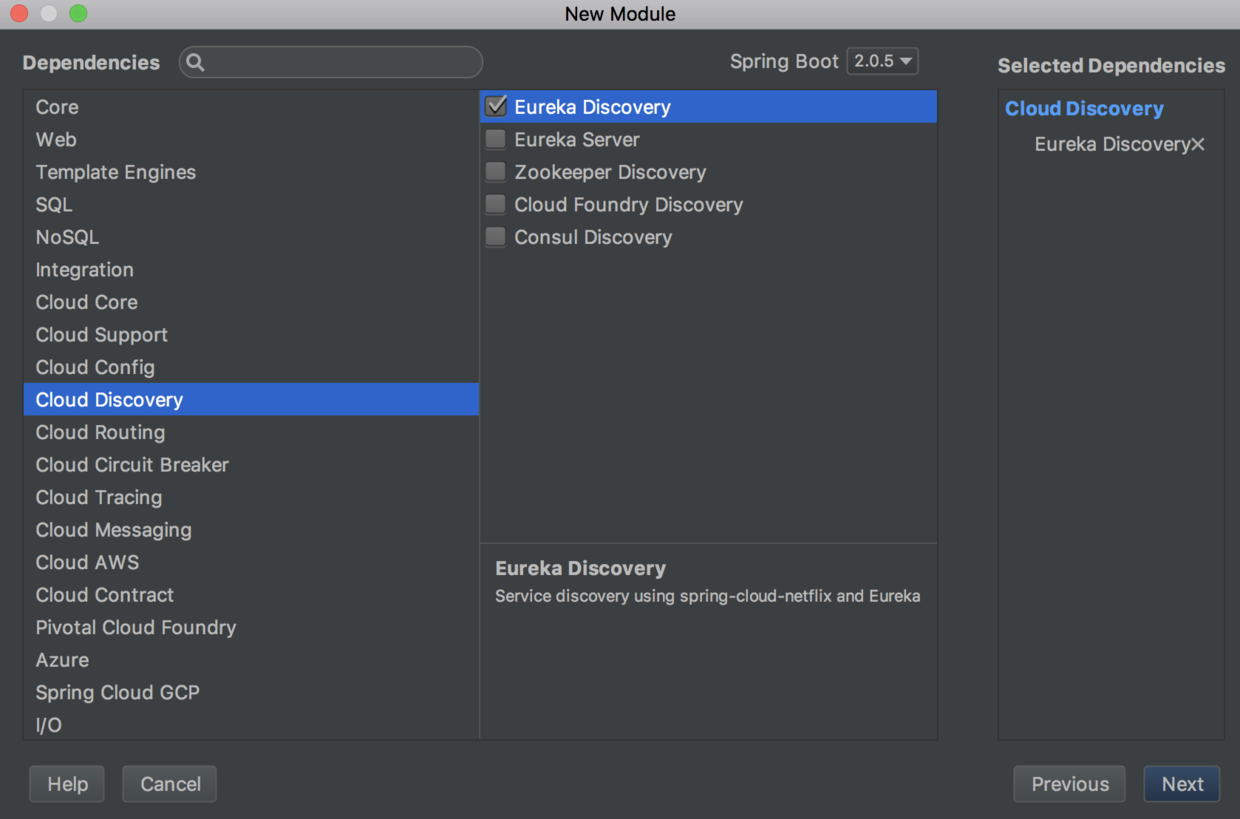
Task: Open the Integration category
Action: pyautogui.click(x=251, y=269)
